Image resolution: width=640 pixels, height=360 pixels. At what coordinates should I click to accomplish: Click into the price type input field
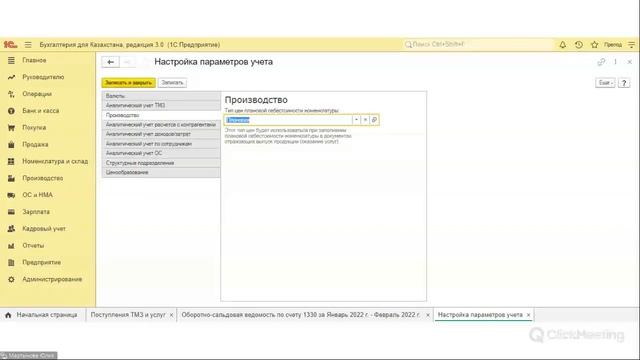(288, 120)
